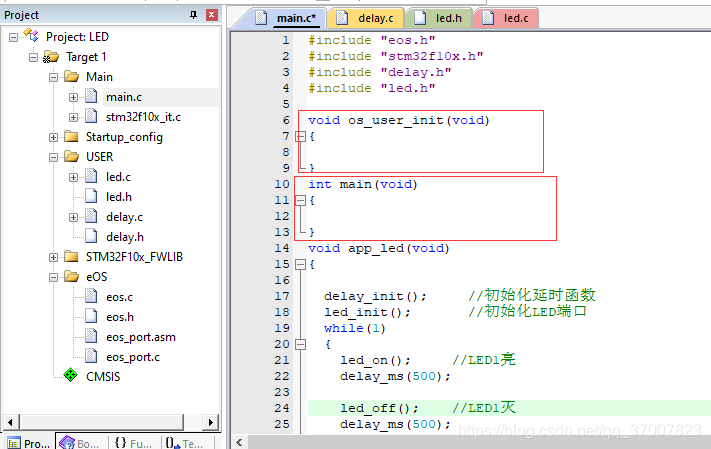Click the delay.c file icon in the tree
The width and height of the screenshot is (711, 449).
click(x=92, y=216)
